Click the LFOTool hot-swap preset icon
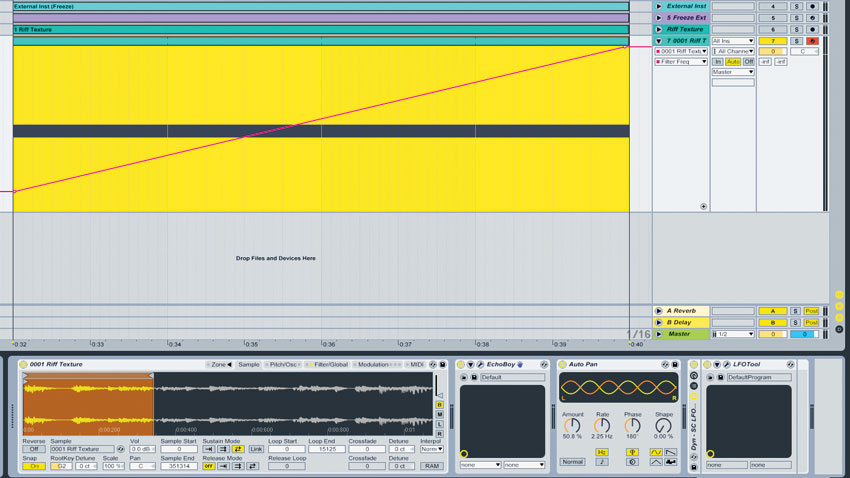The height and width of the screenshot is (478, 850). pyautogui.click(x=790, y=365)
